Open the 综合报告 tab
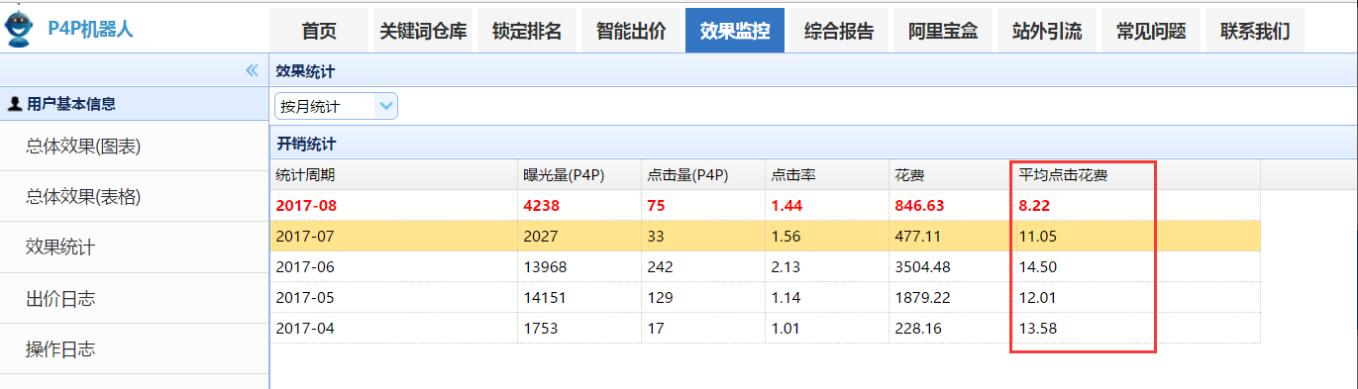Viewport: 1358px width, 389px height. 839,31
